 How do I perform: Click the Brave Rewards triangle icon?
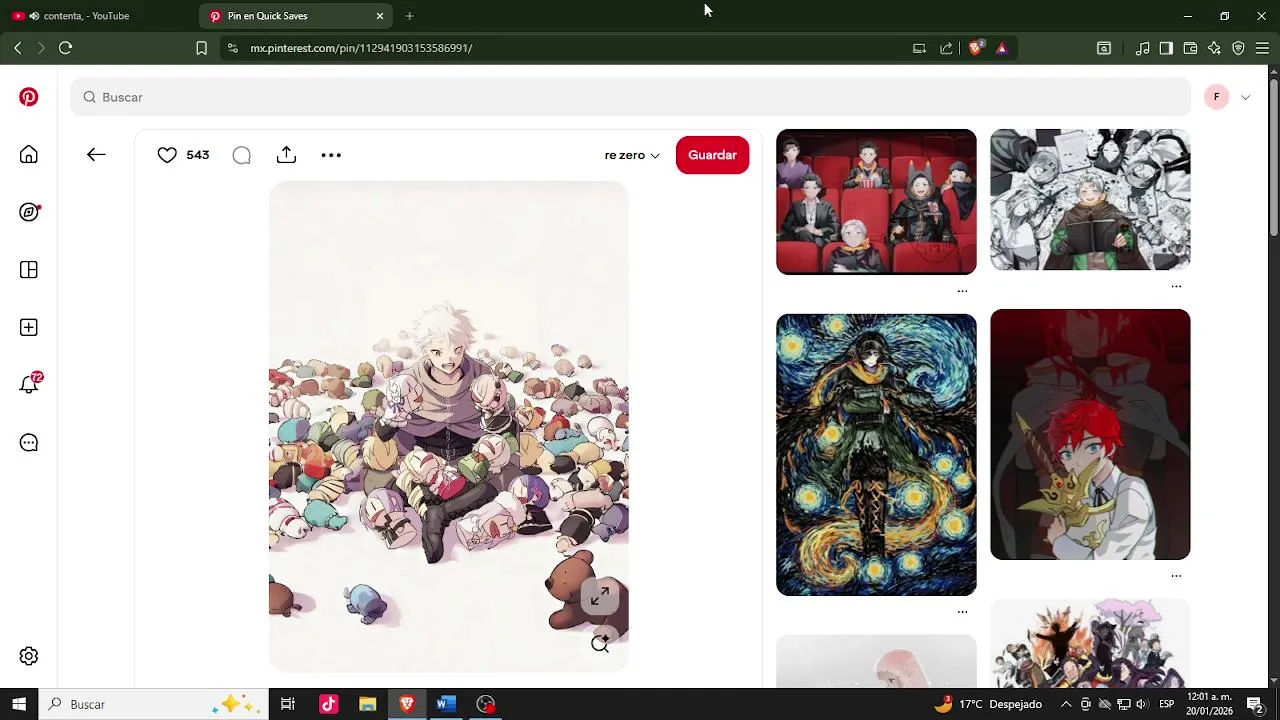[x=1002, y=47]
